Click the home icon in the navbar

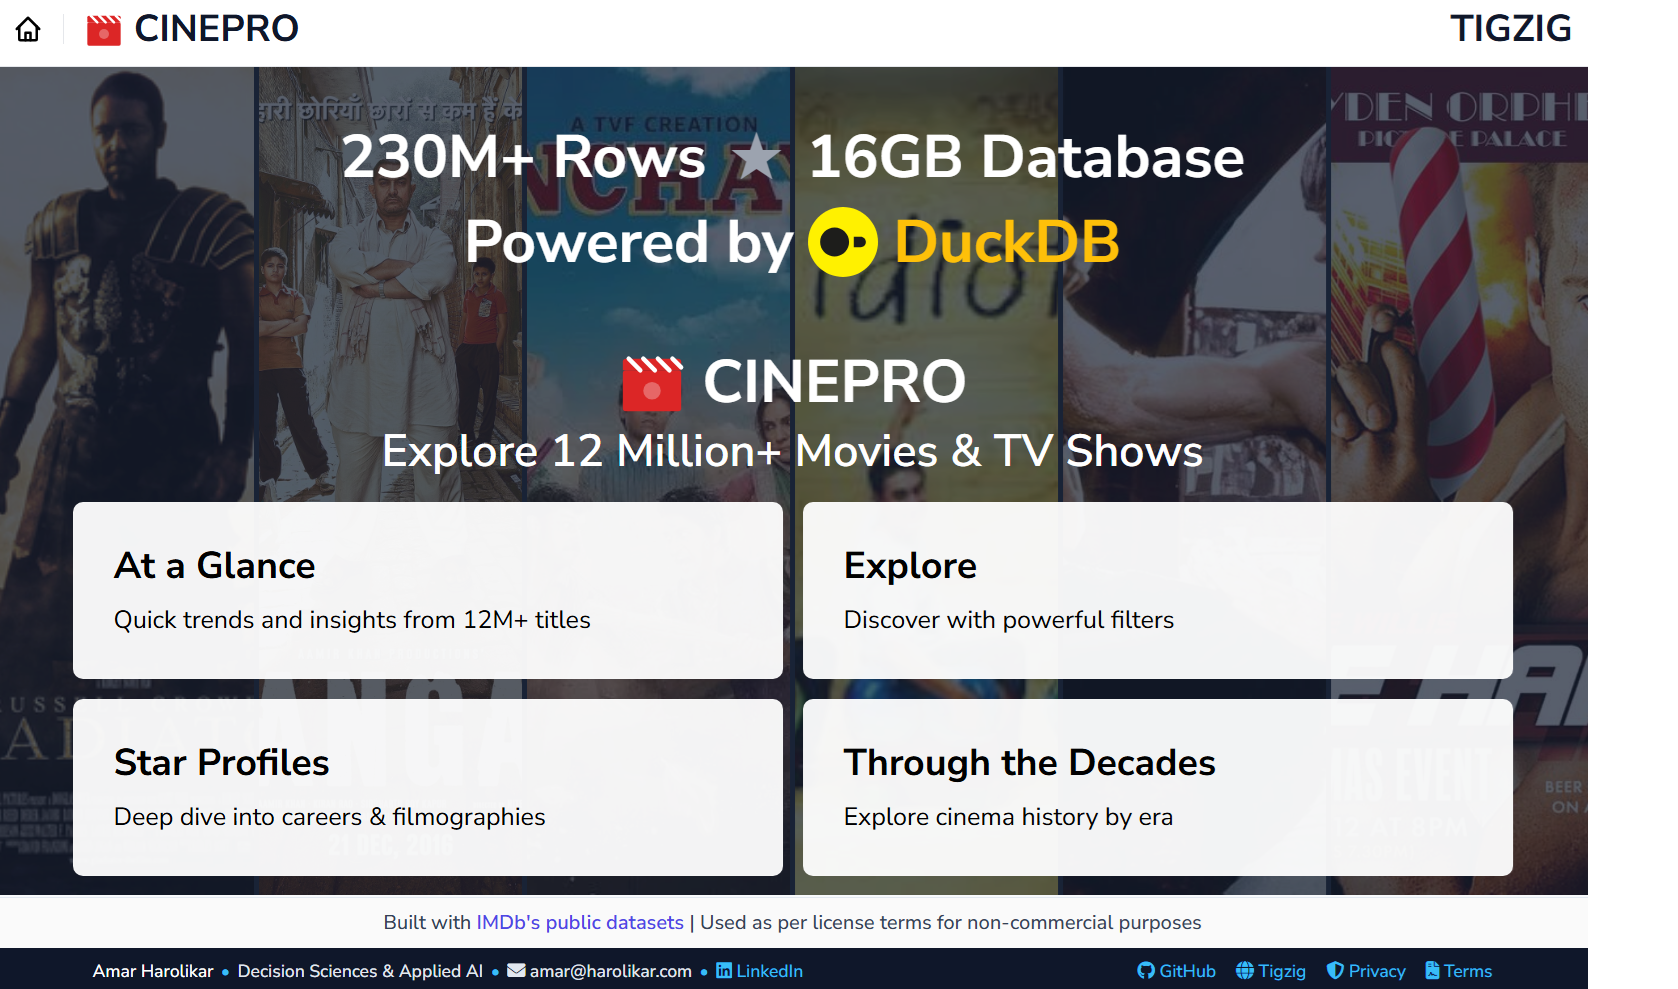[28, 29]
